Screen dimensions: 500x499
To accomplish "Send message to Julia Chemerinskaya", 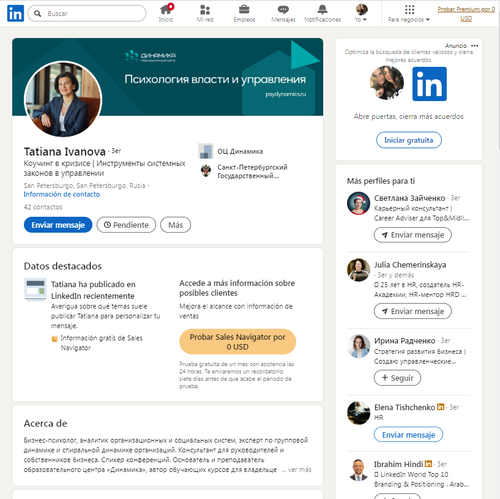I will (x=413, y=311).
